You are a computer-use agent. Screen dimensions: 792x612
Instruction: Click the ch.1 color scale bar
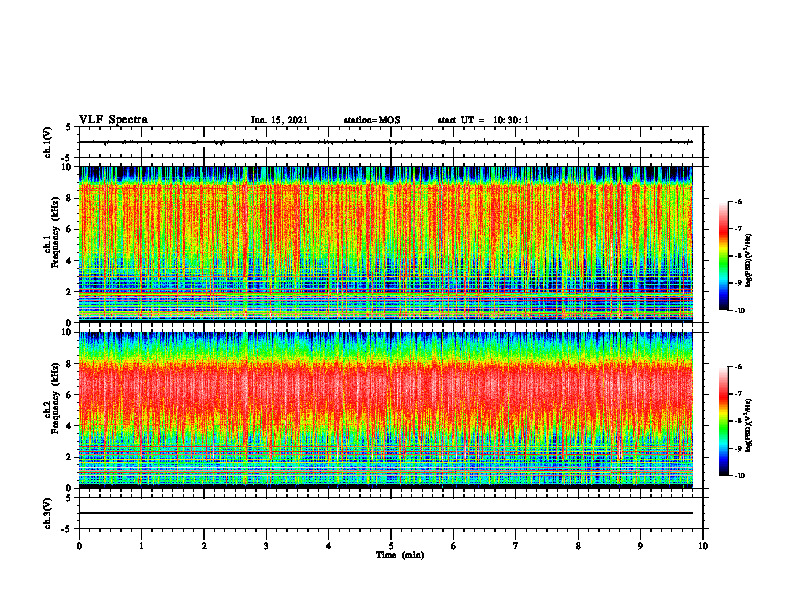pos(724,256)
